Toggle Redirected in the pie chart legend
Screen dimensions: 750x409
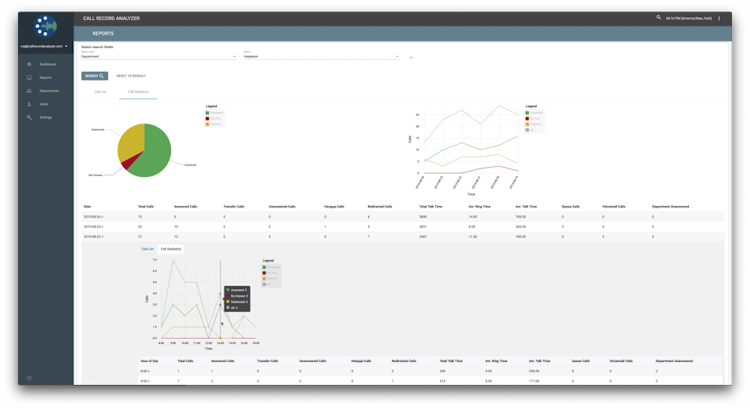tap(214, 124)
